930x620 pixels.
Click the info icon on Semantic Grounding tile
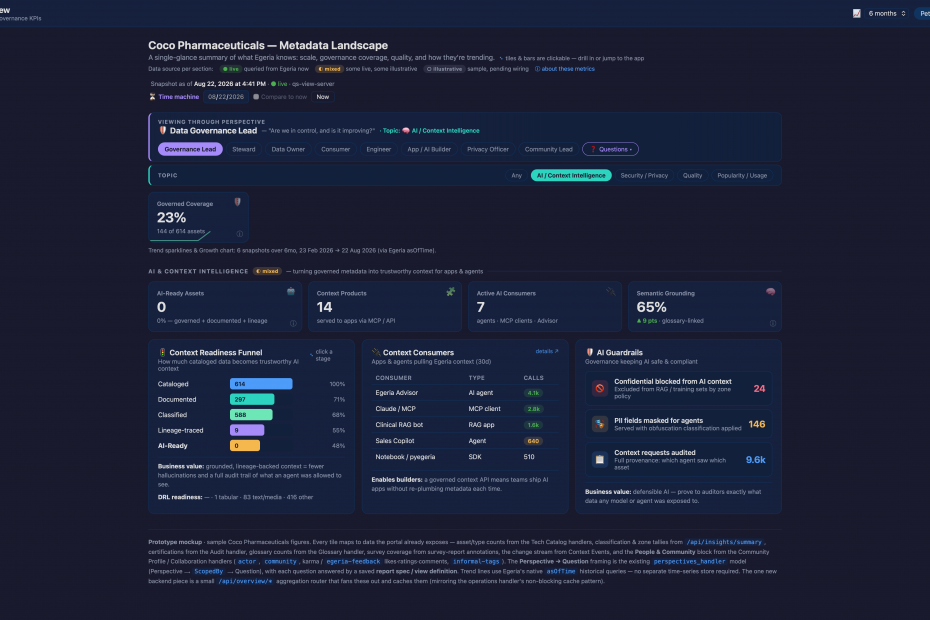773,323
